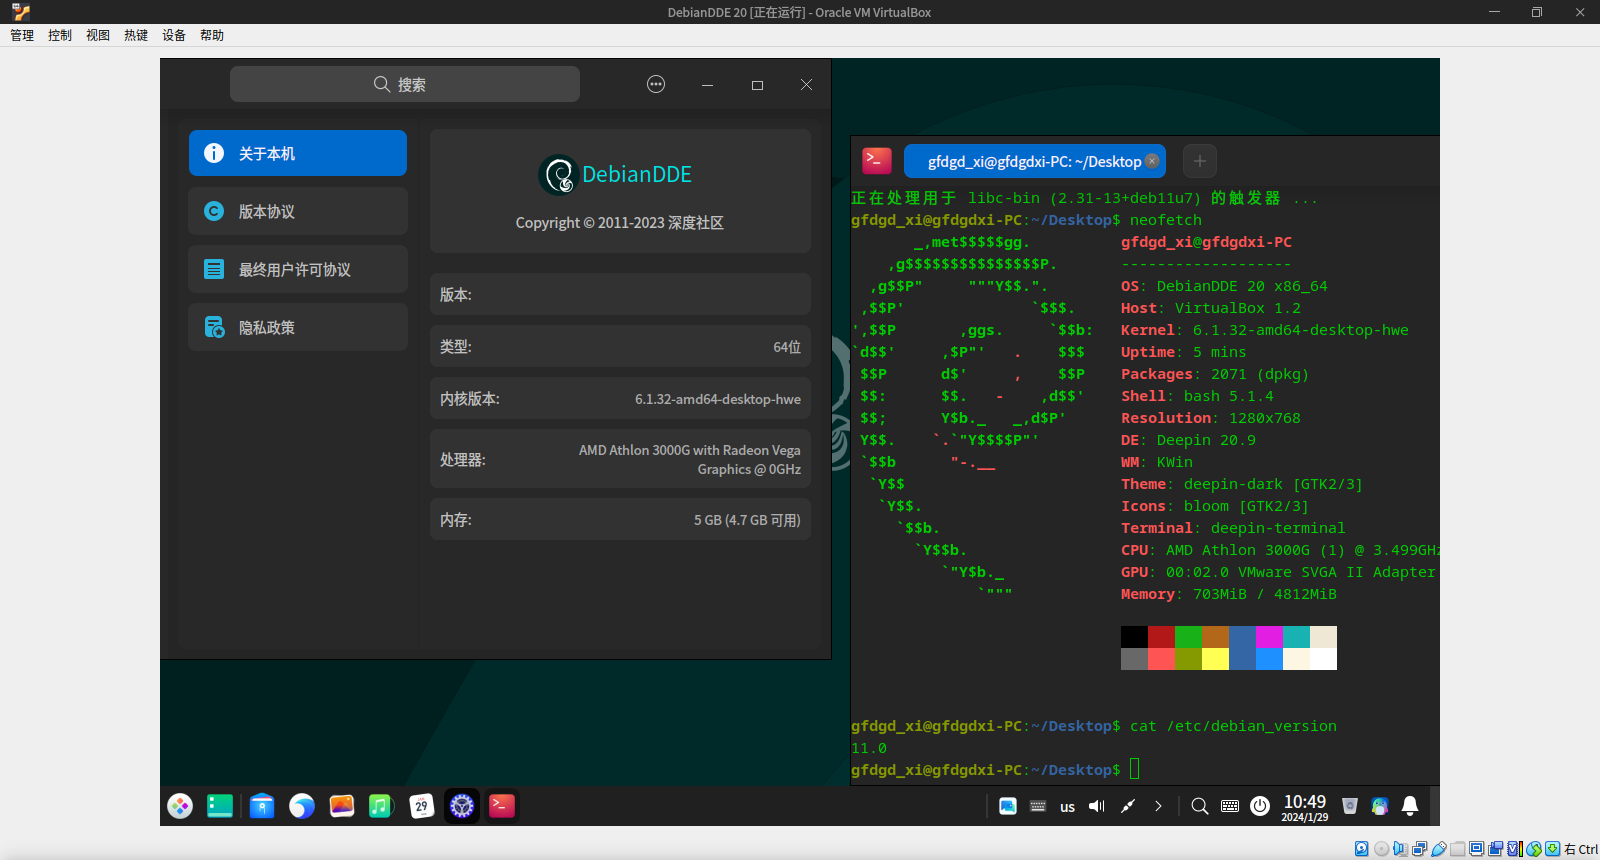Click the keyboard icon next to the power button
The width and height of the screenshot is (1600, 860).
pyautogui.click(x=1230, y=806)
